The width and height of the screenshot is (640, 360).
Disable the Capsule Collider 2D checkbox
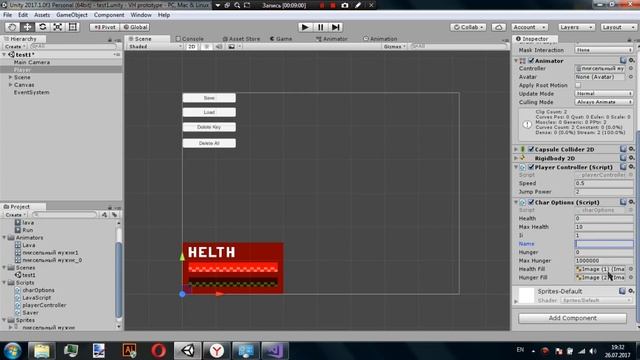point(531,149)
